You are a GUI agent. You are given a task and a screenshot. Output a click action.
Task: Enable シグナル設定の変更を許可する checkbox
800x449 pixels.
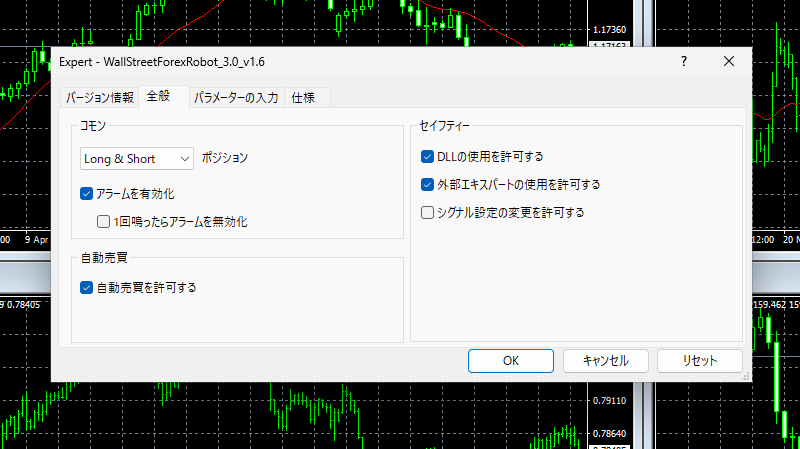[428, 212]
